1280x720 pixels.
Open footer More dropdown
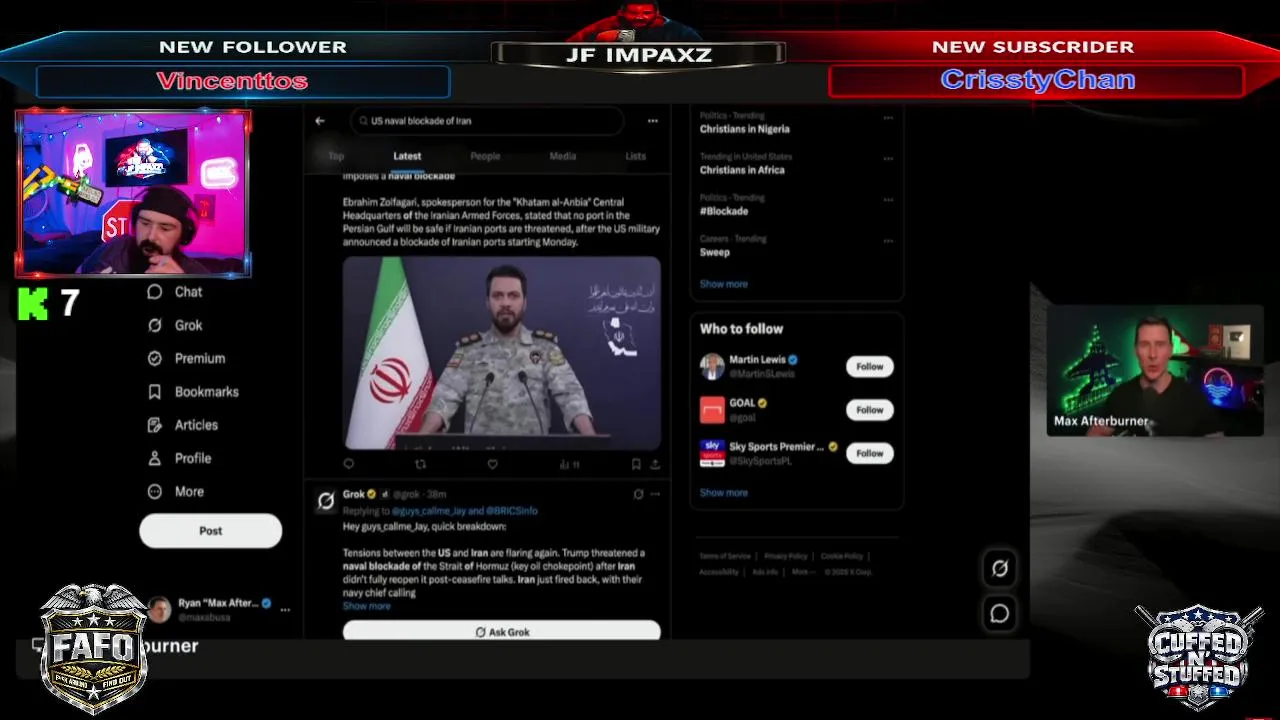click(802, 572)
